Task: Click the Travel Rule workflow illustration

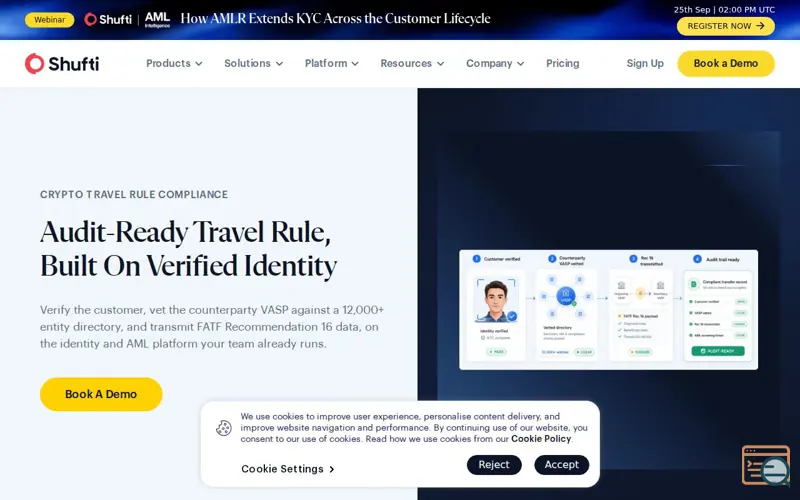Action: (608, 310)
